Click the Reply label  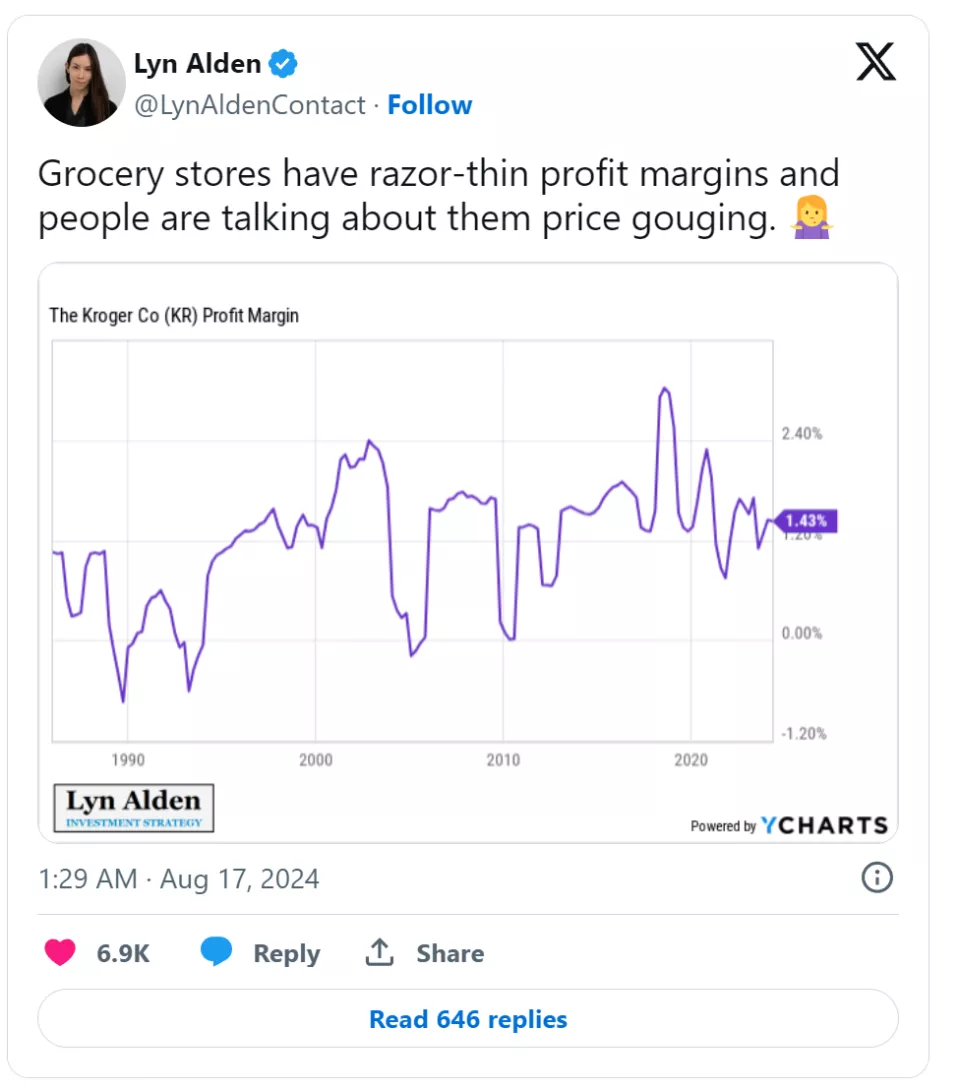tap(286, 953)
